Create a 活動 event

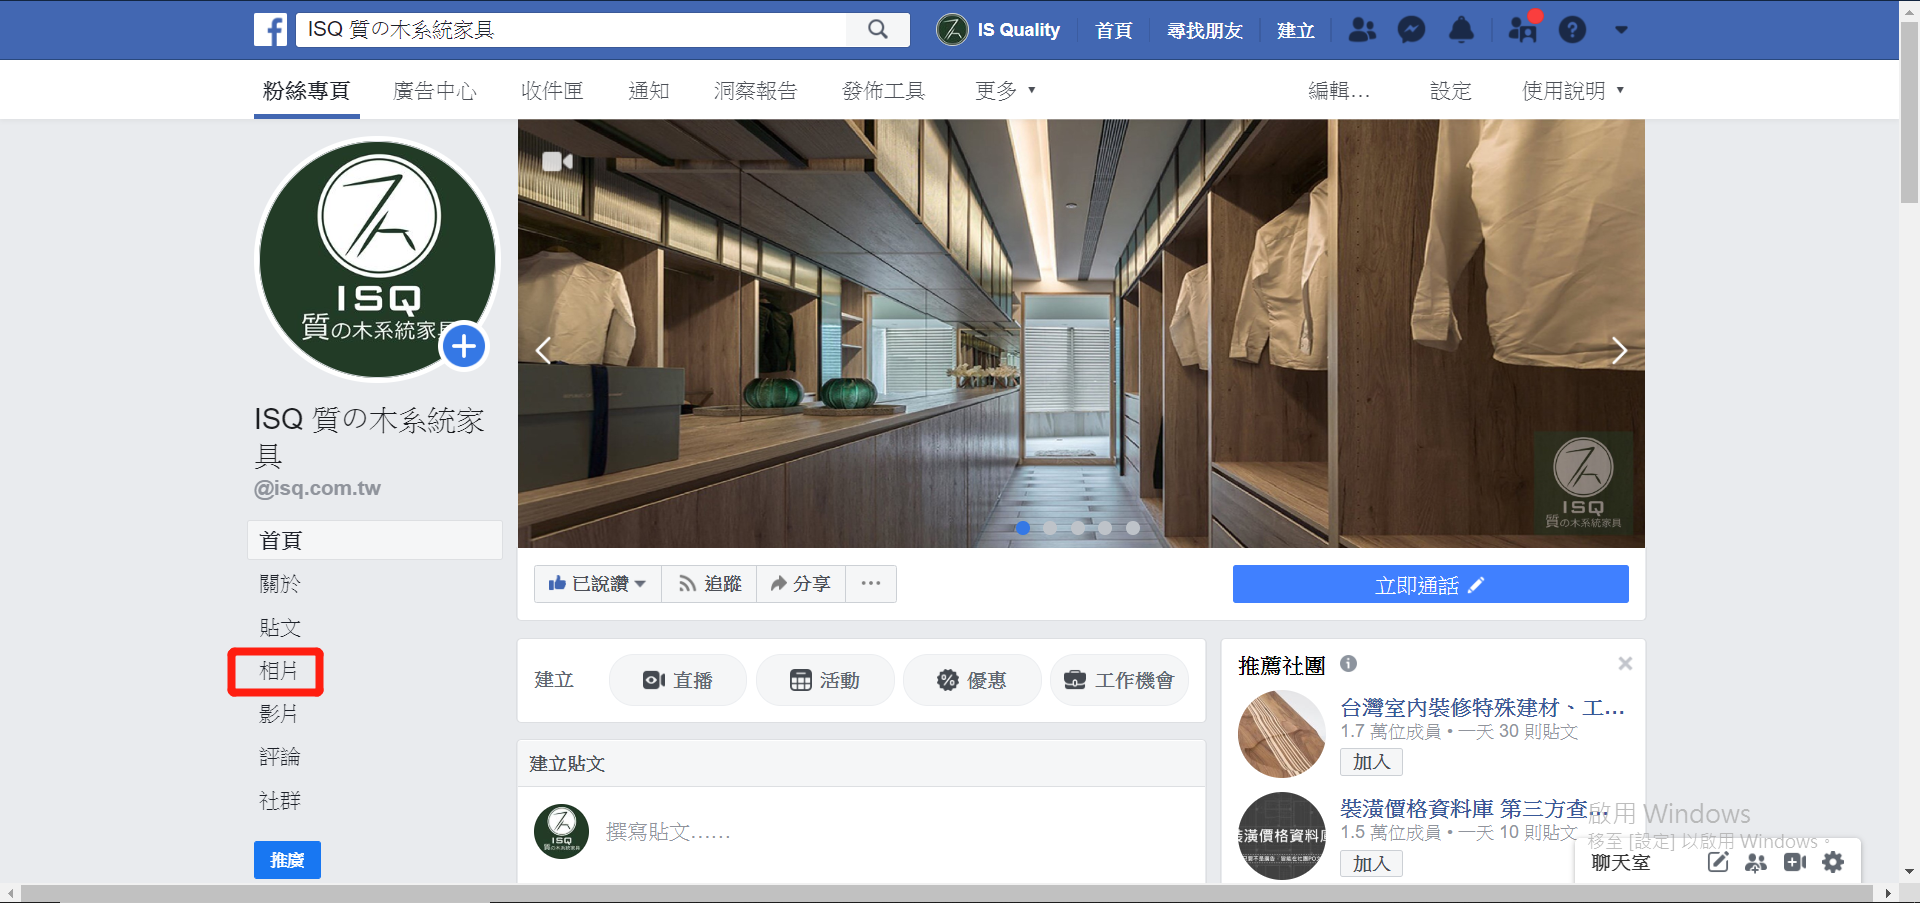[825, 680]
